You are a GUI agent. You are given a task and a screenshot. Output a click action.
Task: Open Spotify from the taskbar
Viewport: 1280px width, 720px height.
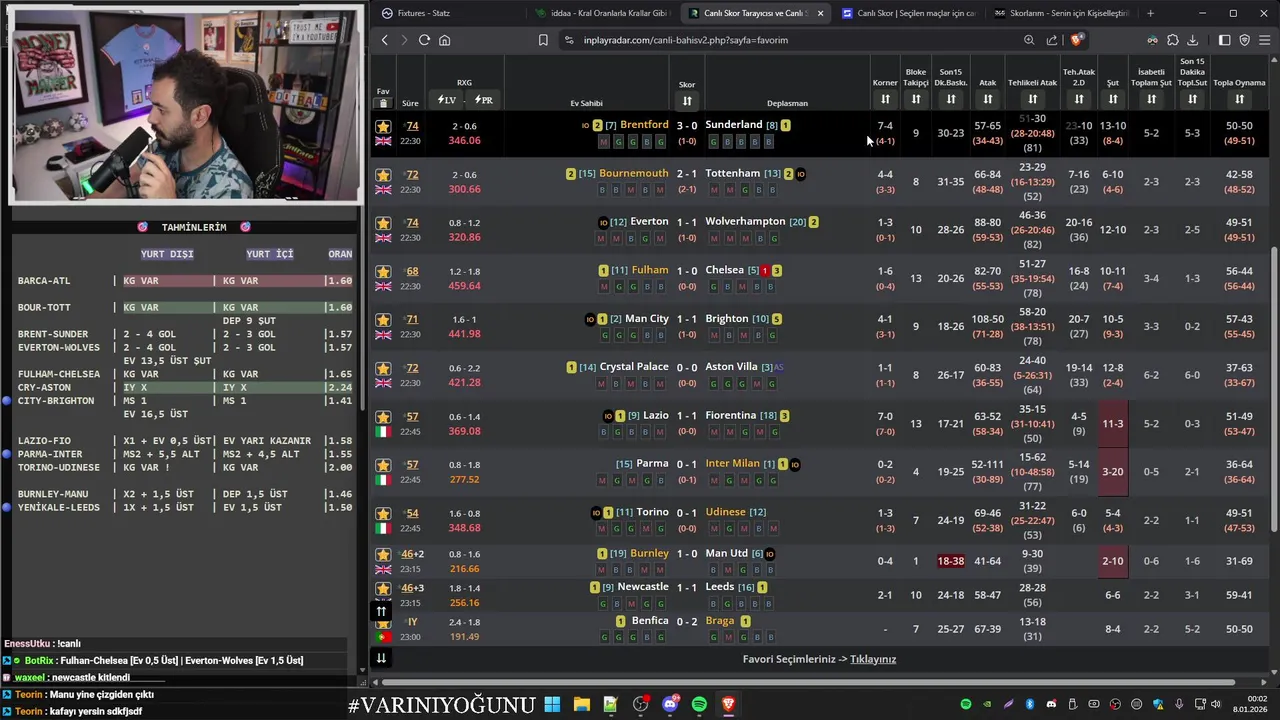pos(699,705)
